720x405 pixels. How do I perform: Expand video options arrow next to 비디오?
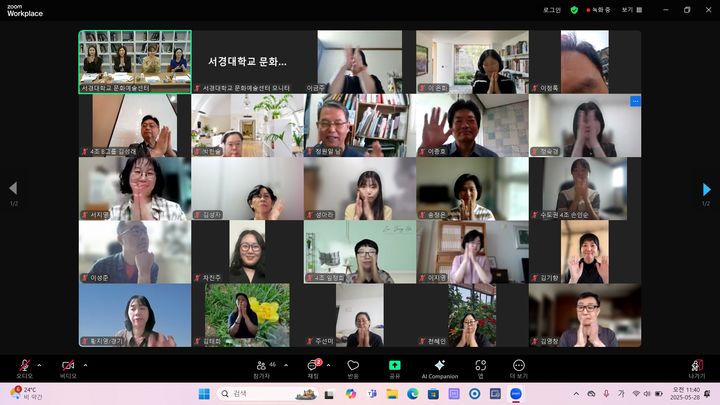[x=85, y=364]
